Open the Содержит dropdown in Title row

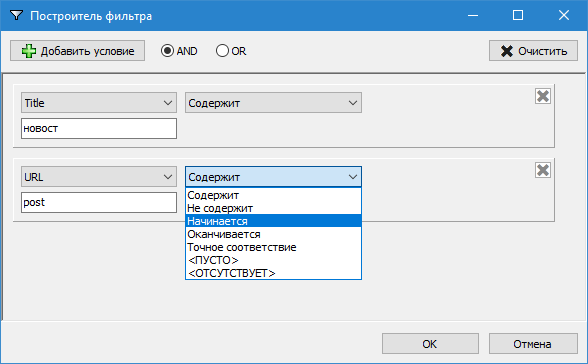[273, 103]
